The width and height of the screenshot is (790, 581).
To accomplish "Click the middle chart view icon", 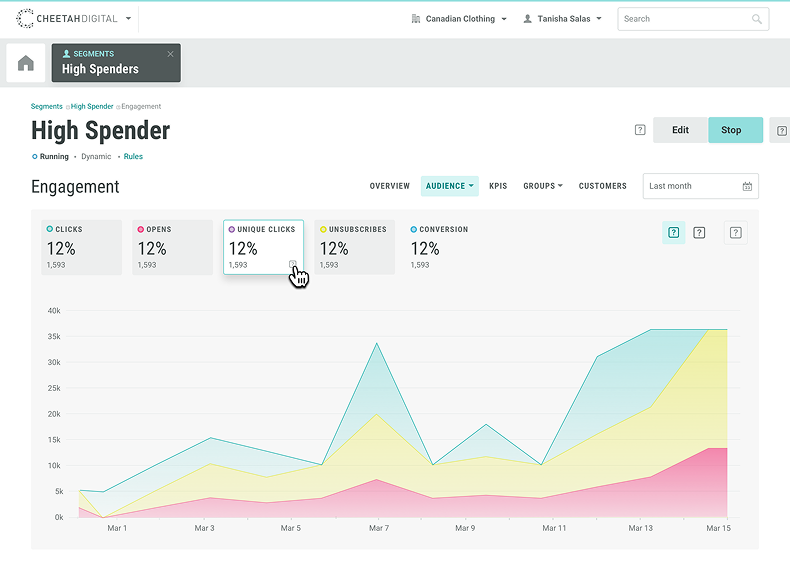I will pyautogui.click(x=699, y=233).
